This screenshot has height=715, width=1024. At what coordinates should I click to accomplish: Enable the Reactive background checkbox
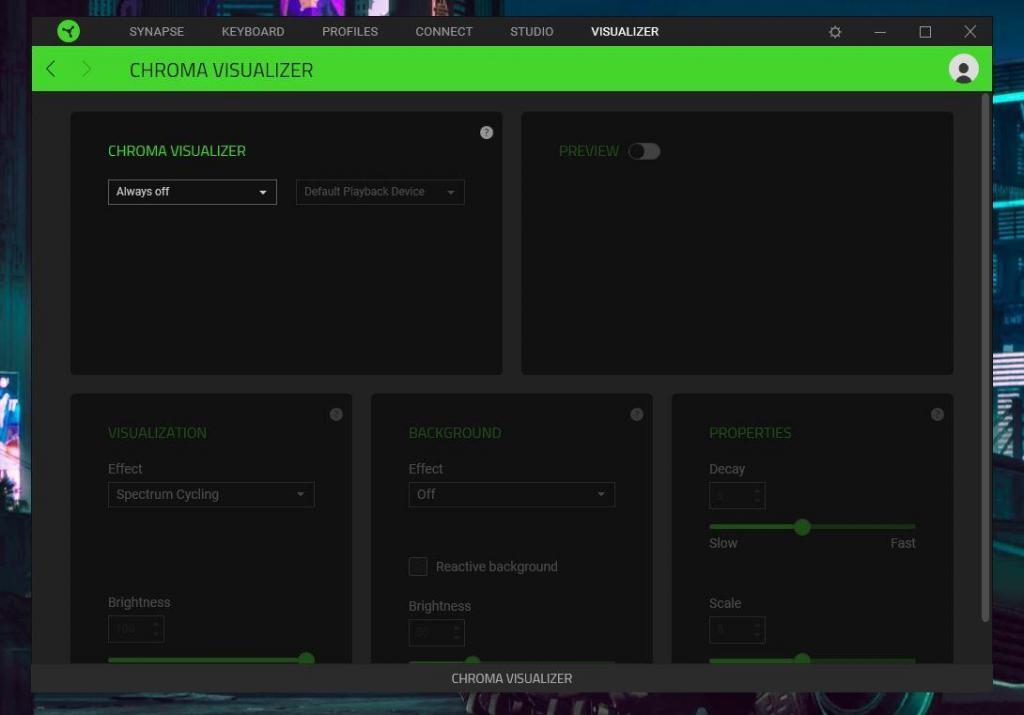(418, 567)
